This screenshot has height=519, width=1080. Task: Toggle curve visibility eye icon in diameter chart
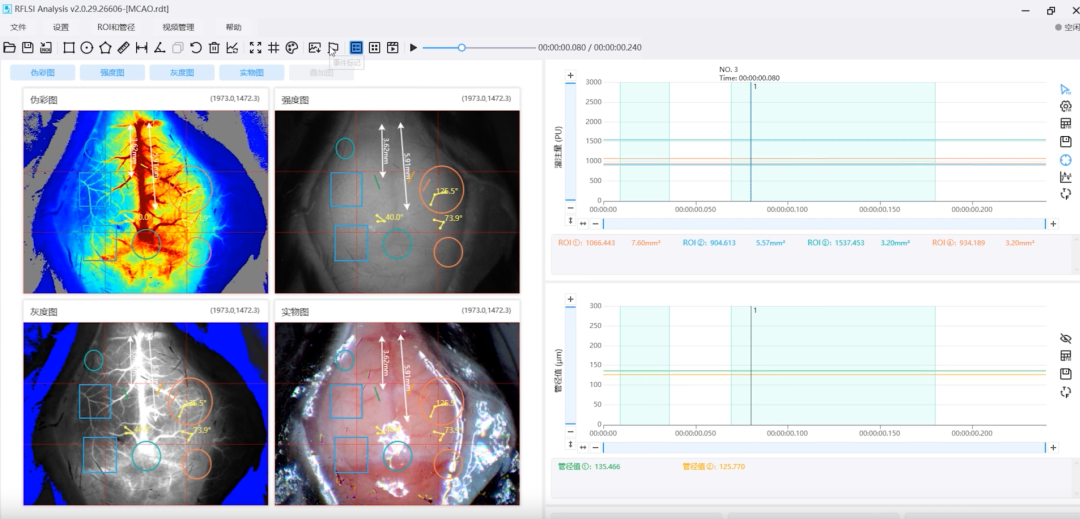coord(1066,339)
